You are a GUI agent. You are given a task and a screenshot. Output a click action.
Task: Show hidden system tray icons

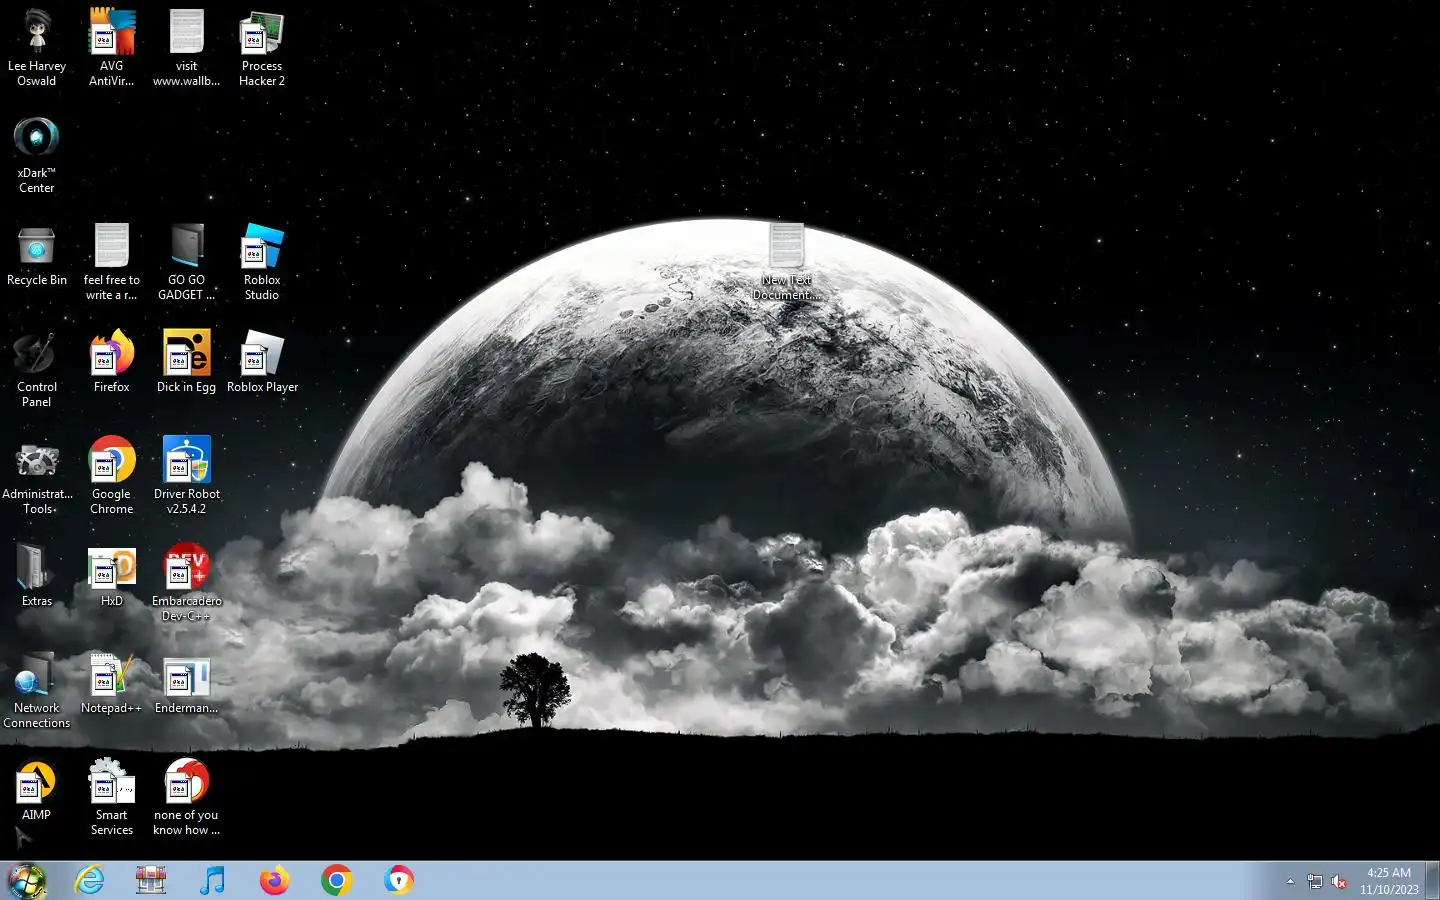click(1290, 881)
